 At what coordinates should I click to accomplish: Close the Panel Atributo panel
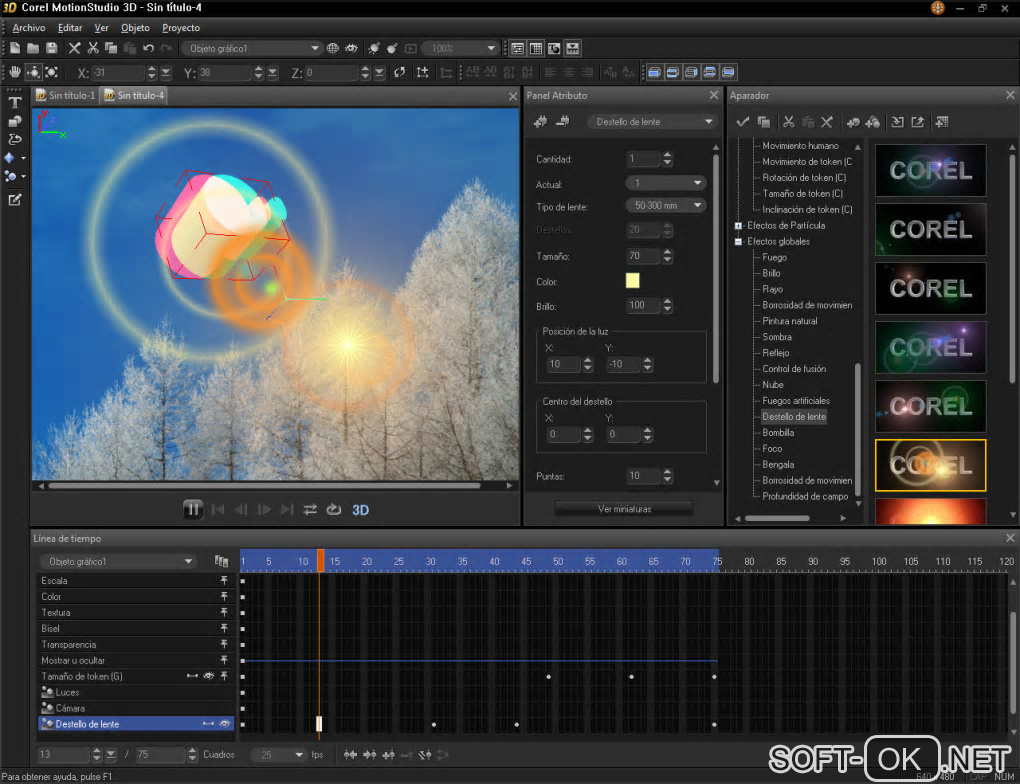coord(714,95)
